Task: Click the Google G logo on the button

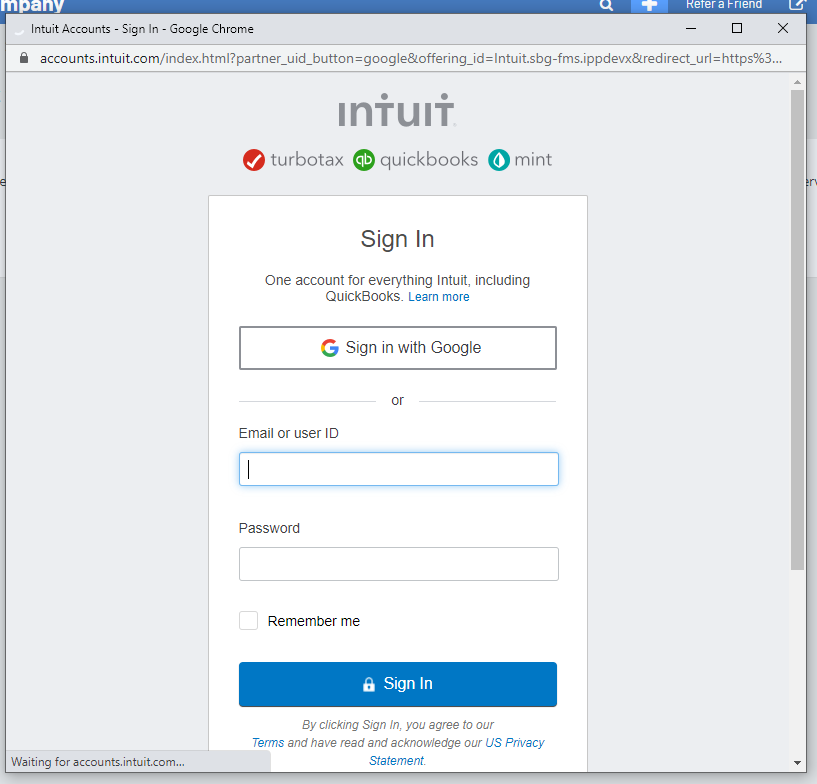Action: click(x=329, y=348)
